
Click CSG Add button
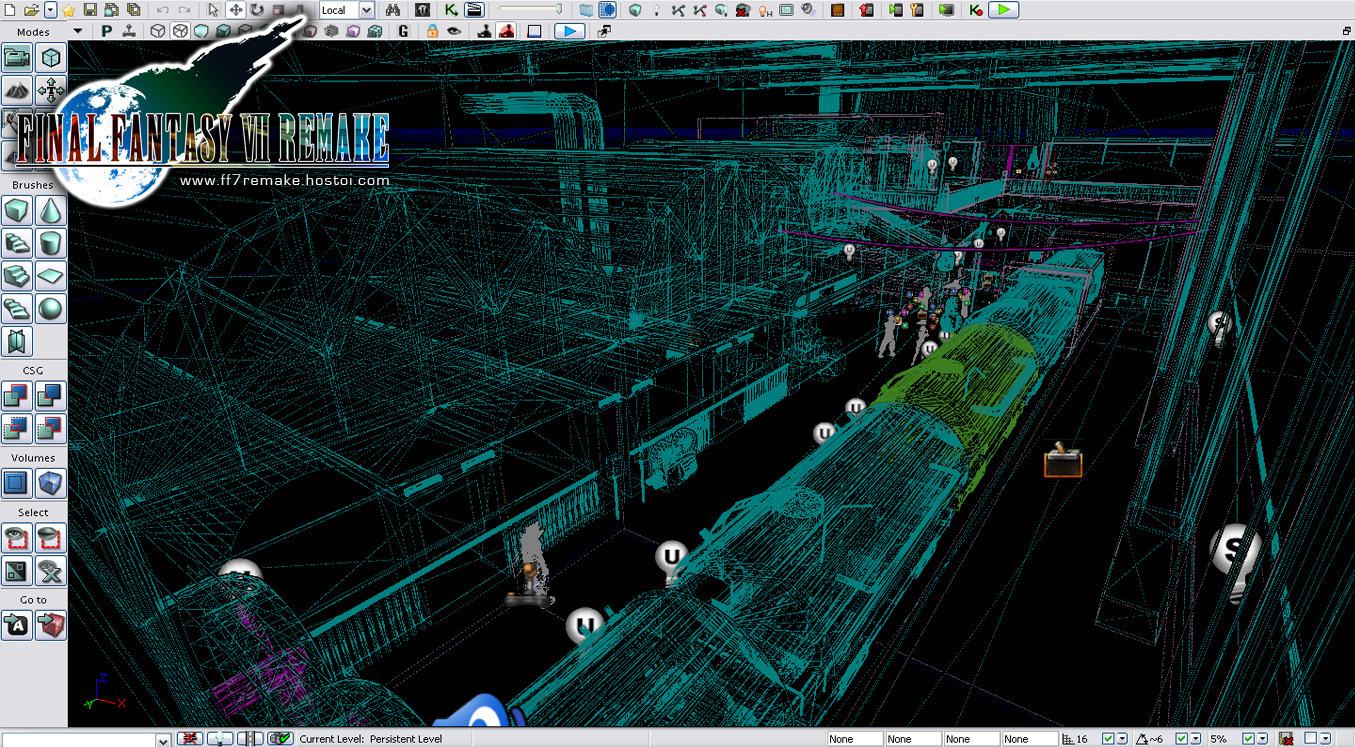18,395
